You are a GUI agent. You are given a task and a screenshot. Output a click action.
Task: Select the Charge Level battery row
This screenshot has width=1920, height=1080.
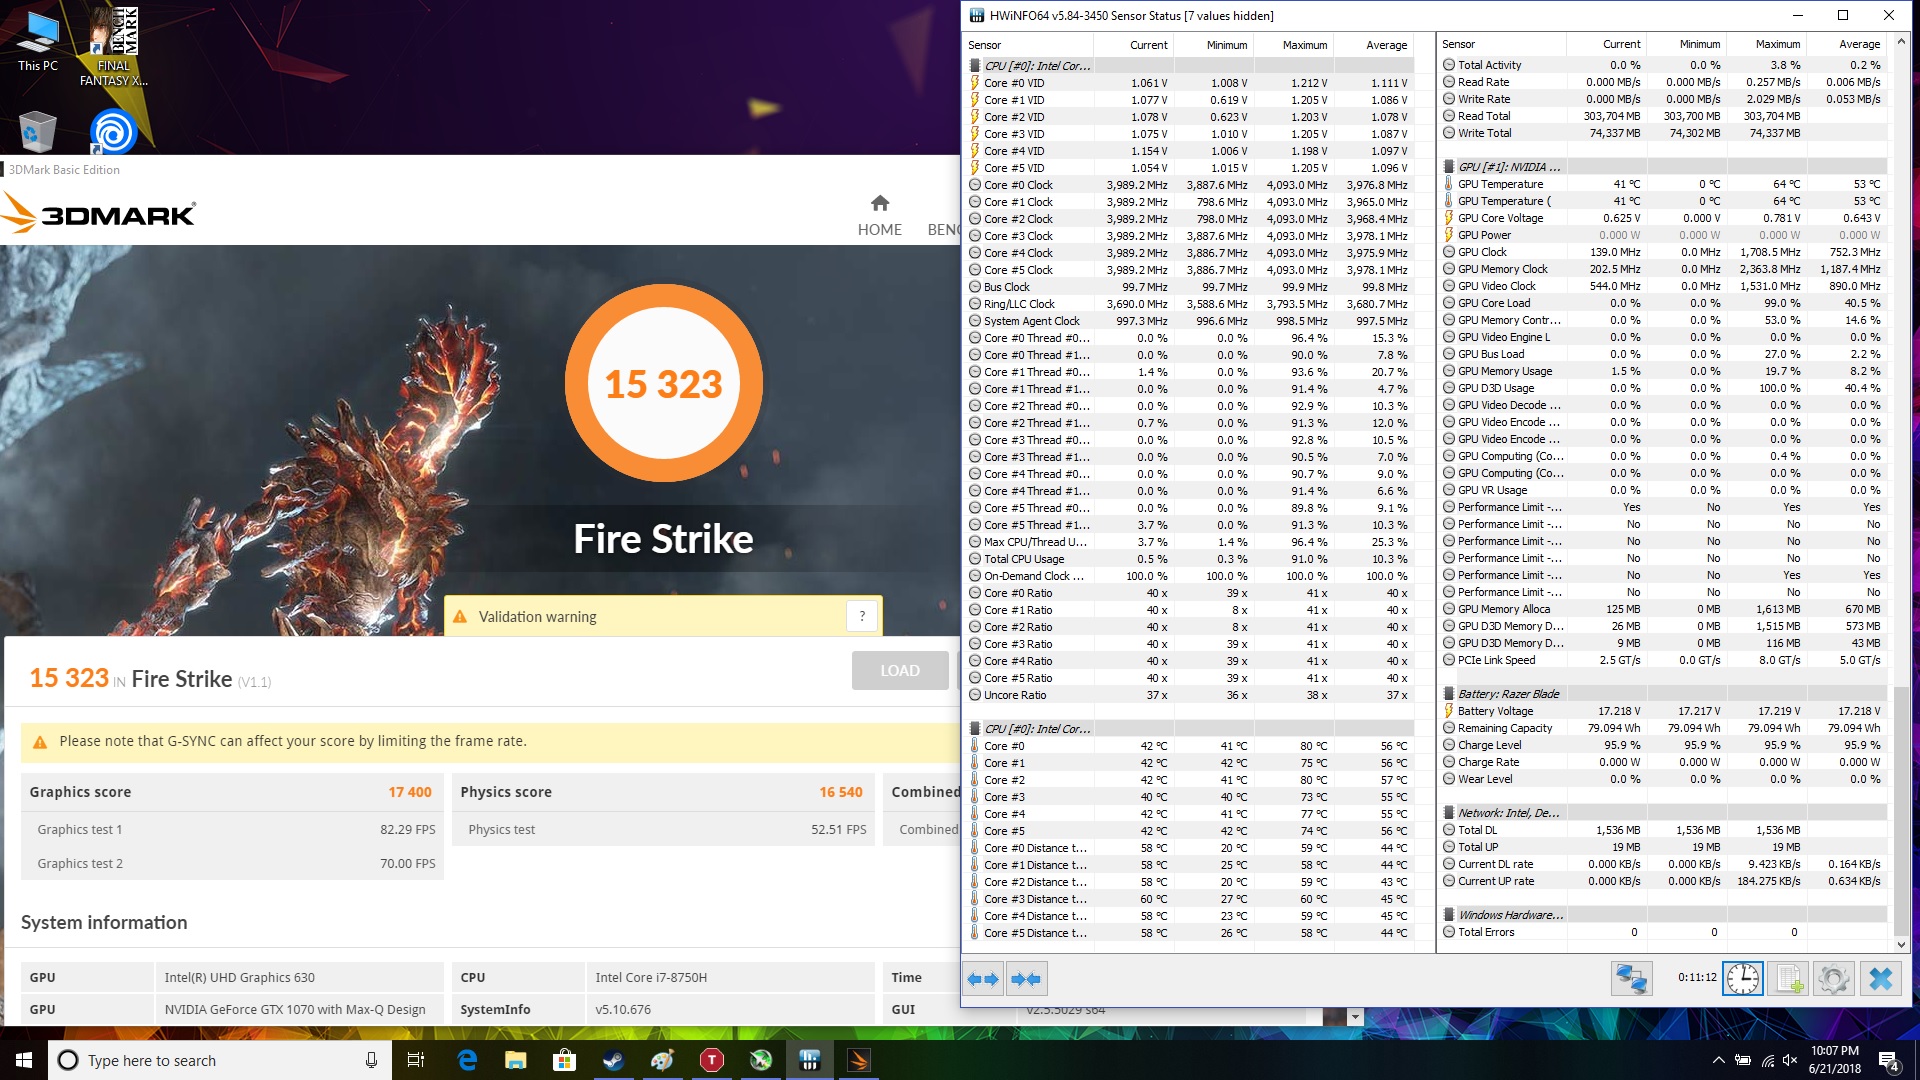click(1664, 745)
